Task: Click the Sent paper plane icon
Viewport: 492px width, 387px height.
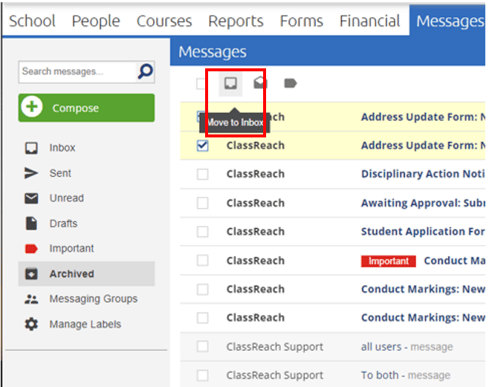Action: tap(31, 173)
